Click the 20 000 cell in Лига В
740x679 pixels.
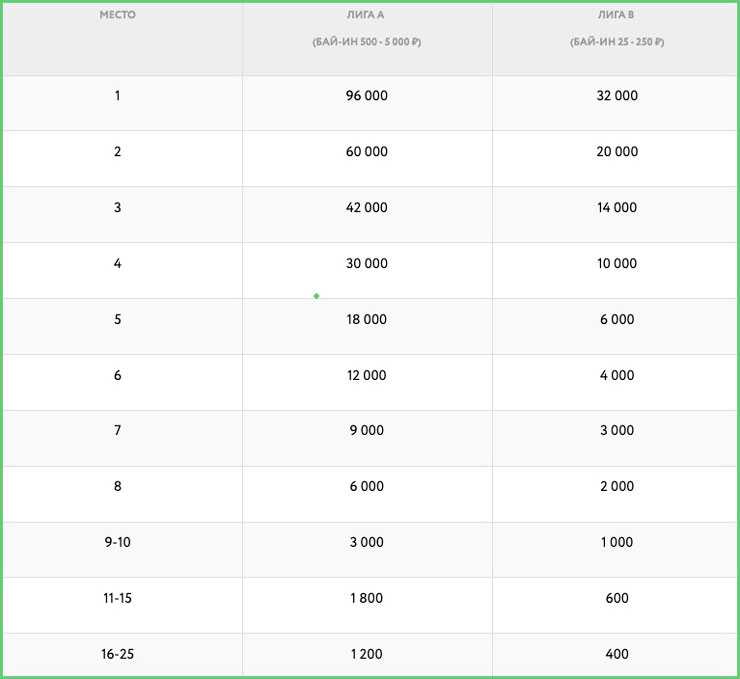(x=617, y=152)
